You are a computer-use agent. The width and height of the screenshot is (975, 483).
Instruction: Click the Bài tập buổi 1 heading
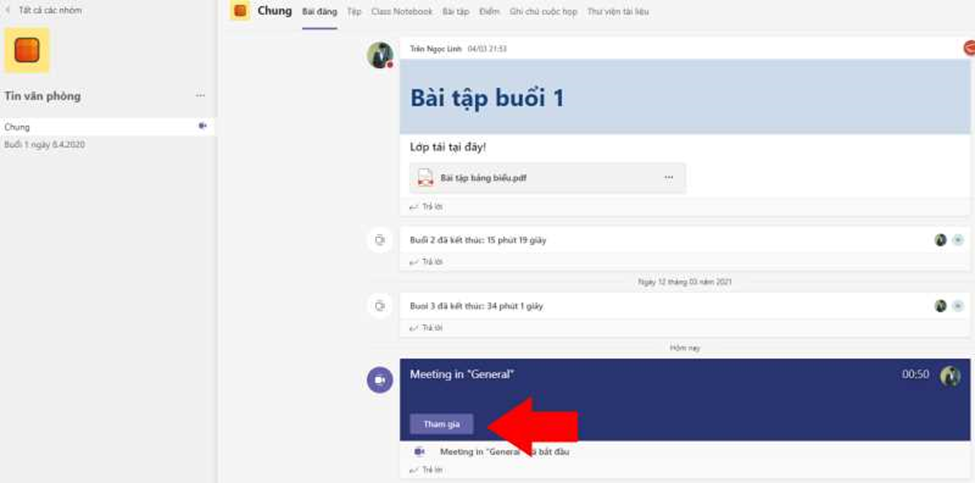(487, 98)
